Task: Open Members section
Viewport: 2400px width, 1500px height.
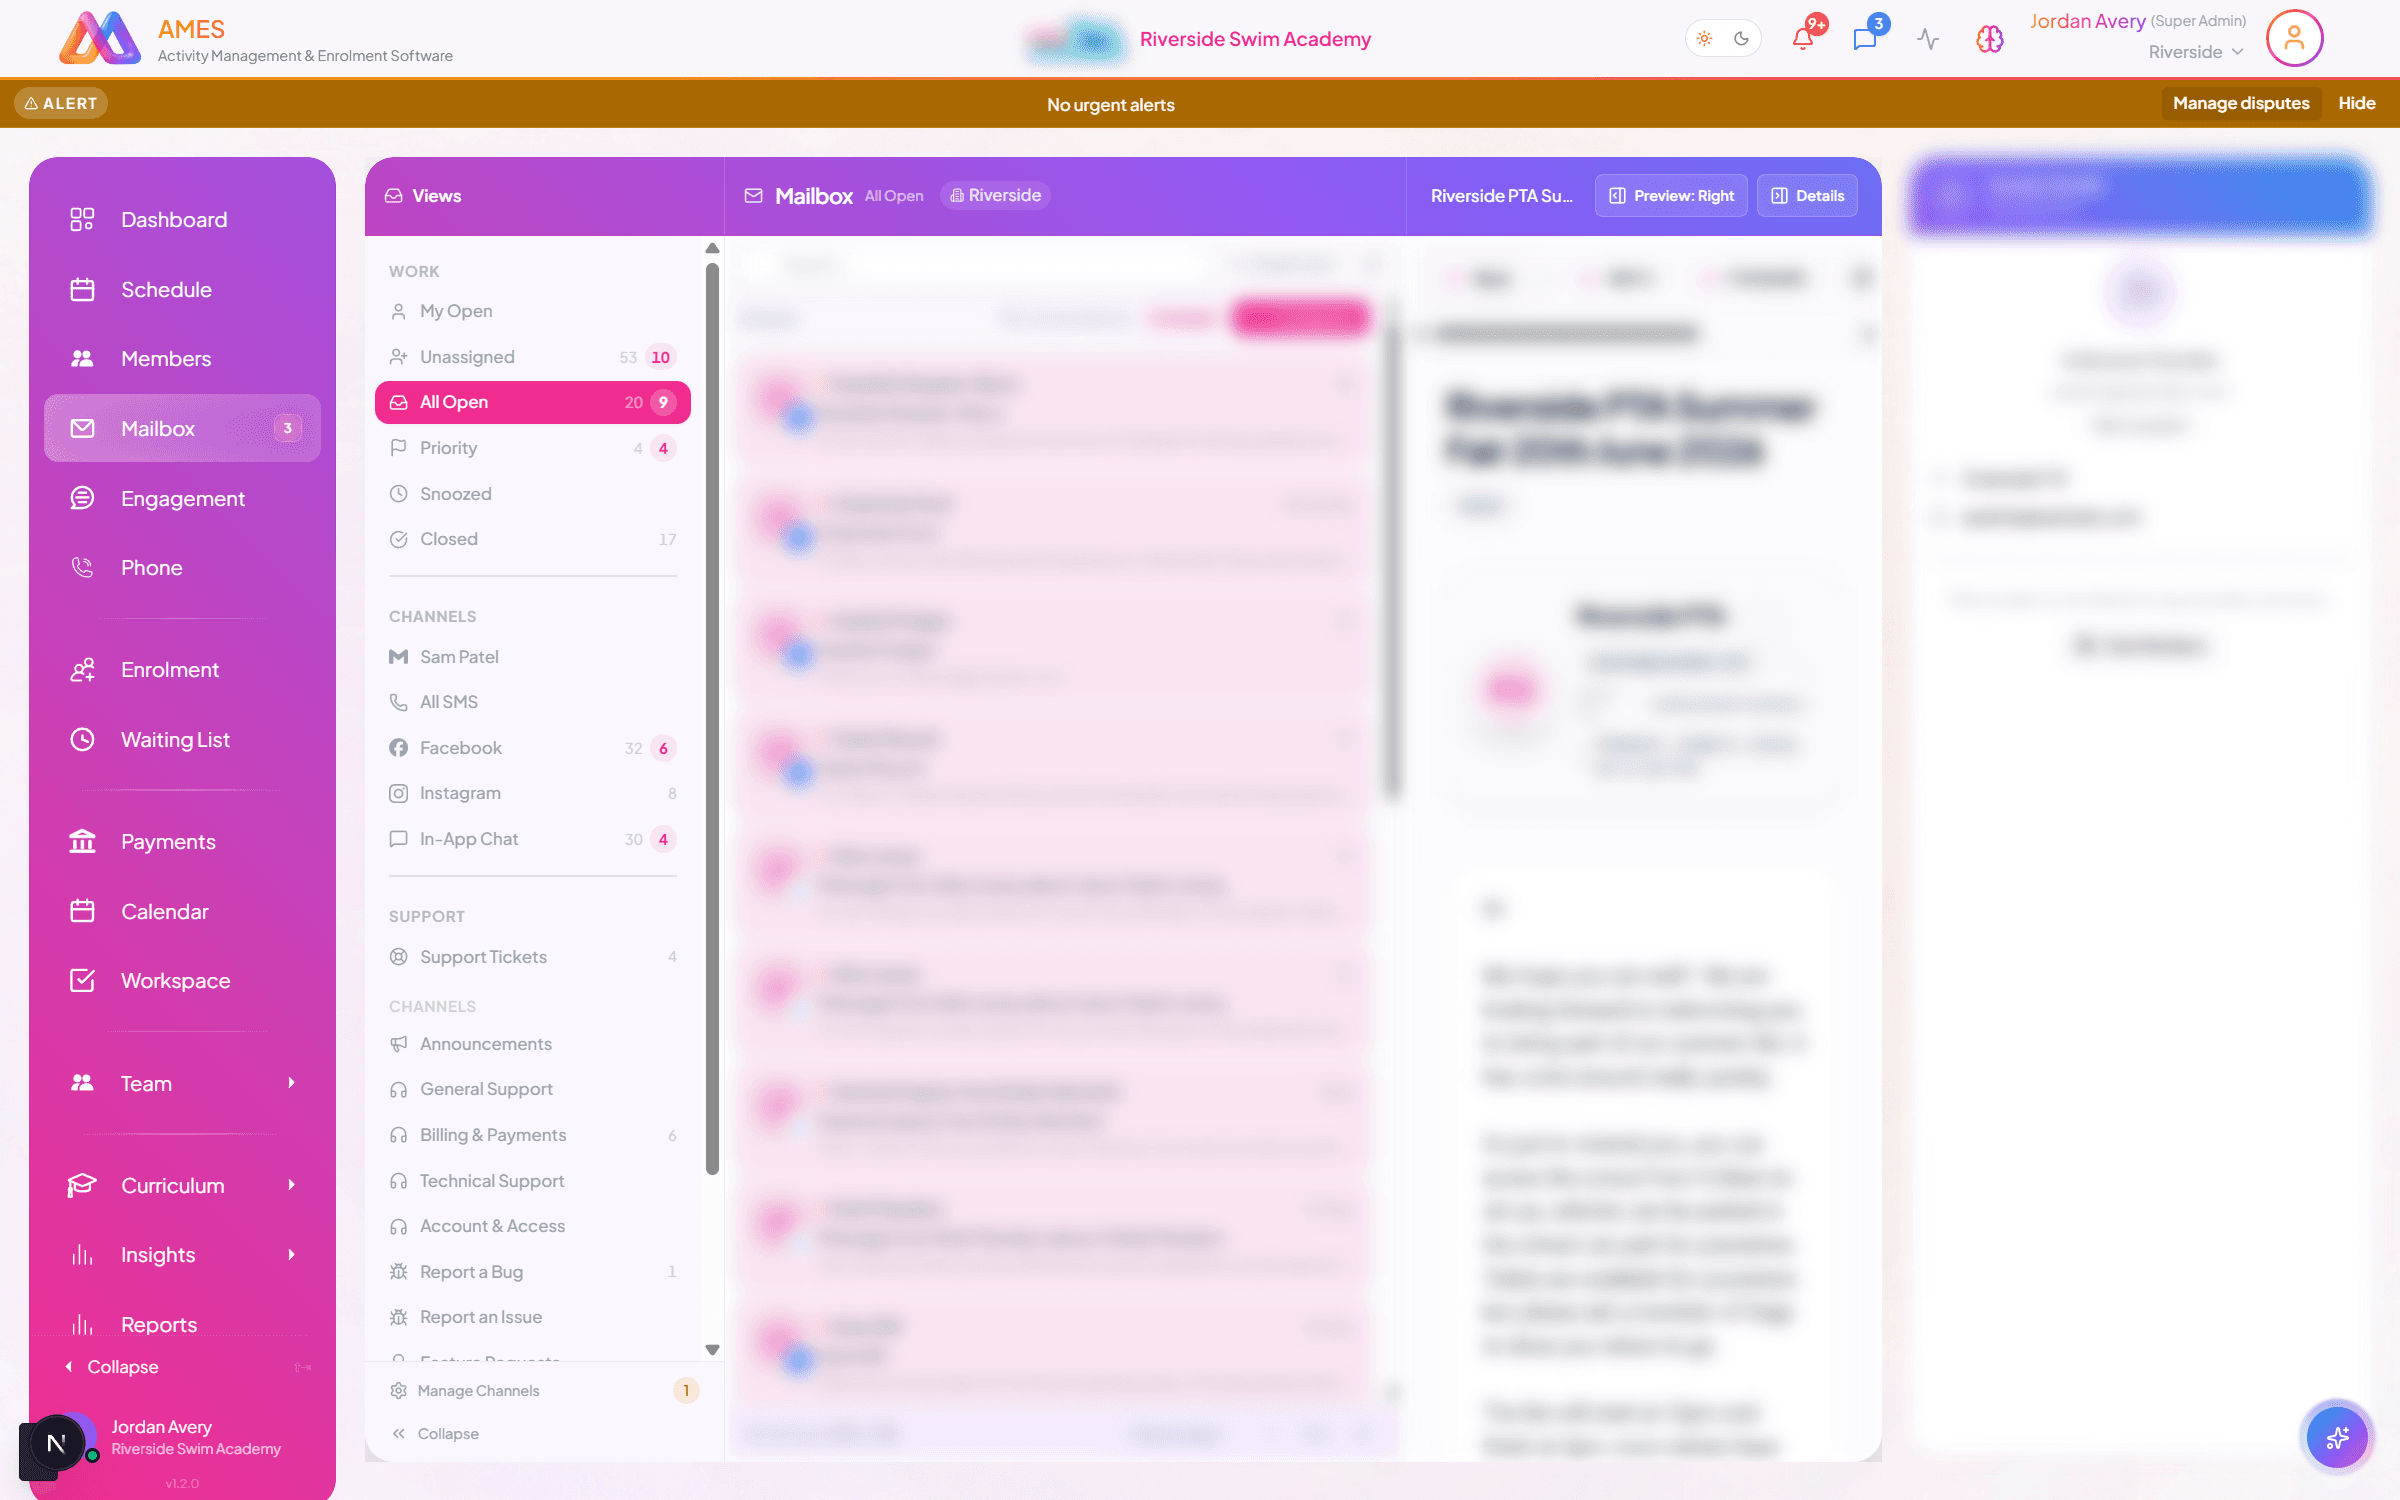Action: pyautogui.click(x=182, y=359)
